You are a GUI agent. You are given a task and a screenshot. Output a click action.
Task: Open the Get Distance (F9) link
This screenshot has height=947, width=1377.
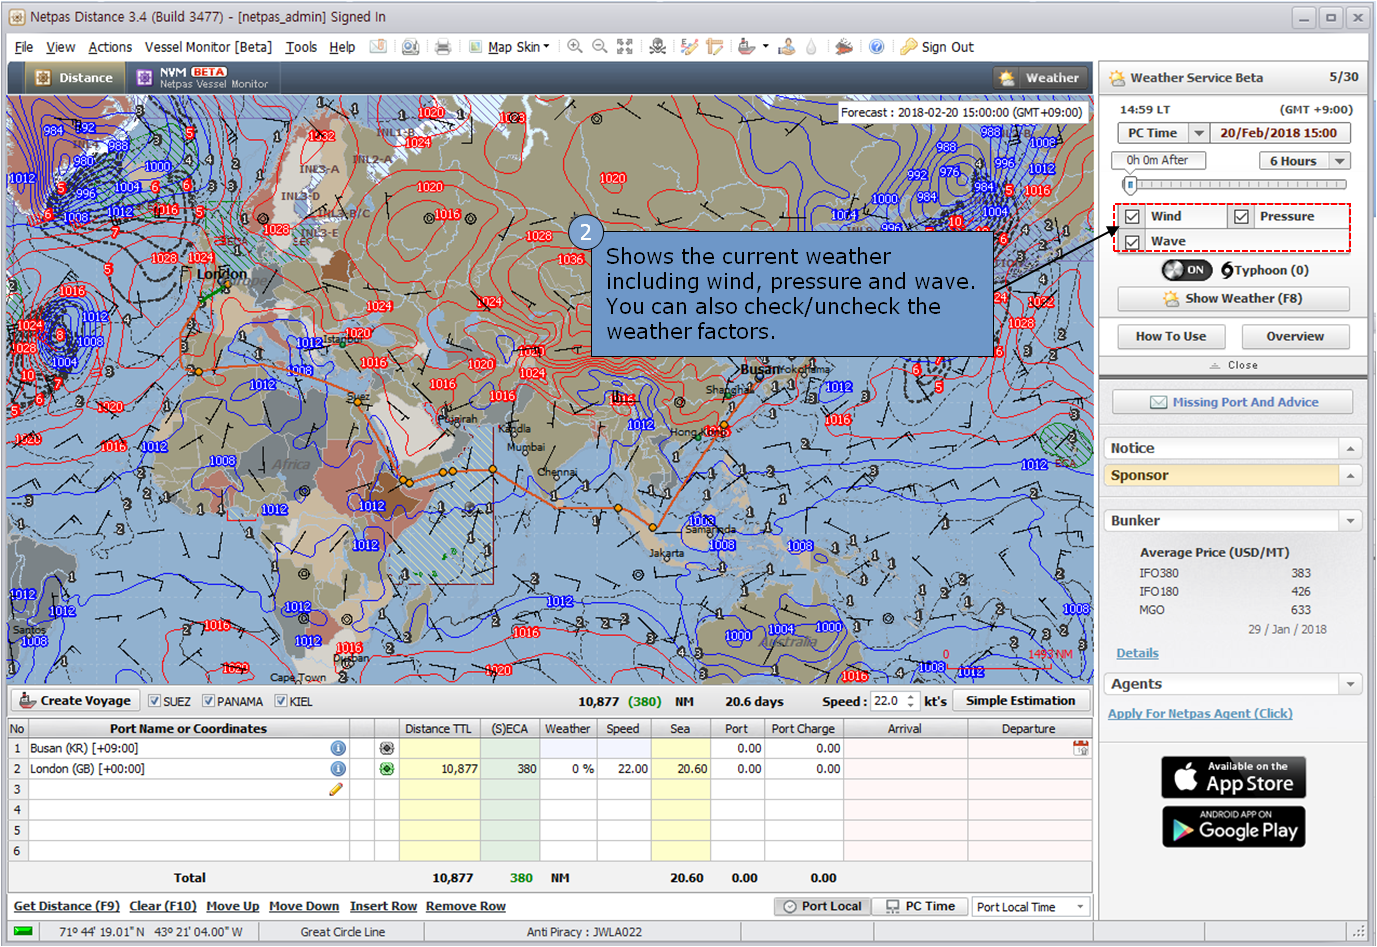point(67,906)
